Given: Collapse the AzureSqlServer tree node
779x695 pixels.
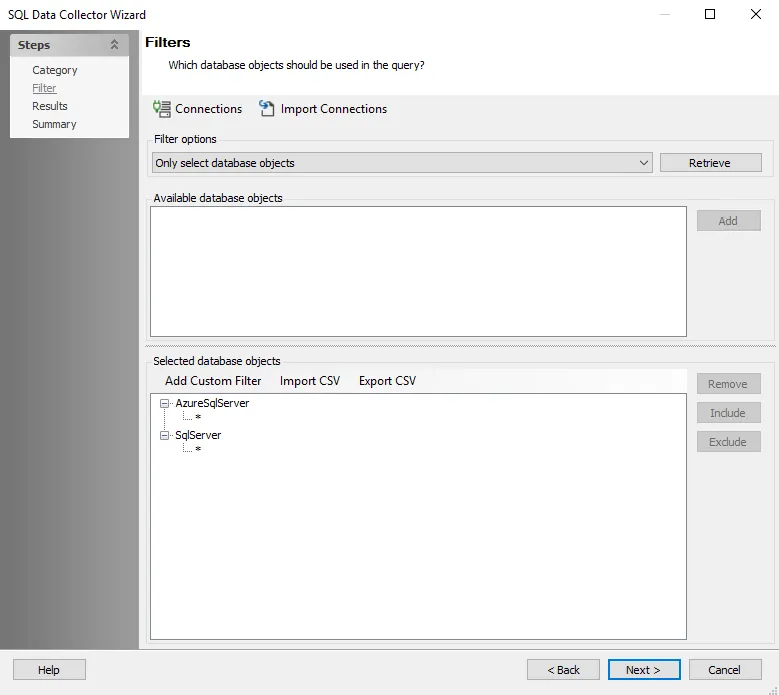Looking at the screenshot, I should (x=164, y=403).
